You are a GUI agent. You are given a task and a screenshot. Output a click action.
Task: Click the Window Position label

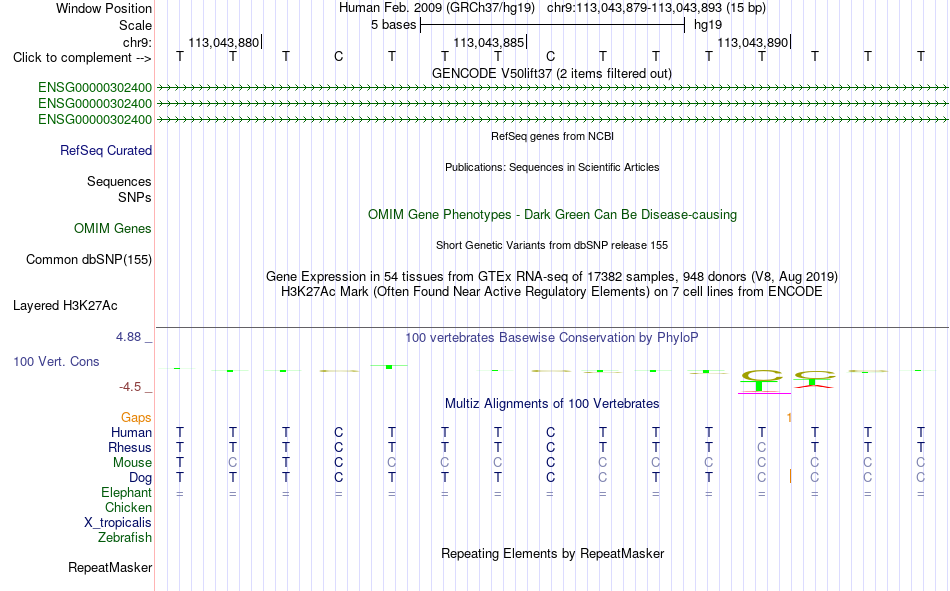(x=104, y=8)
